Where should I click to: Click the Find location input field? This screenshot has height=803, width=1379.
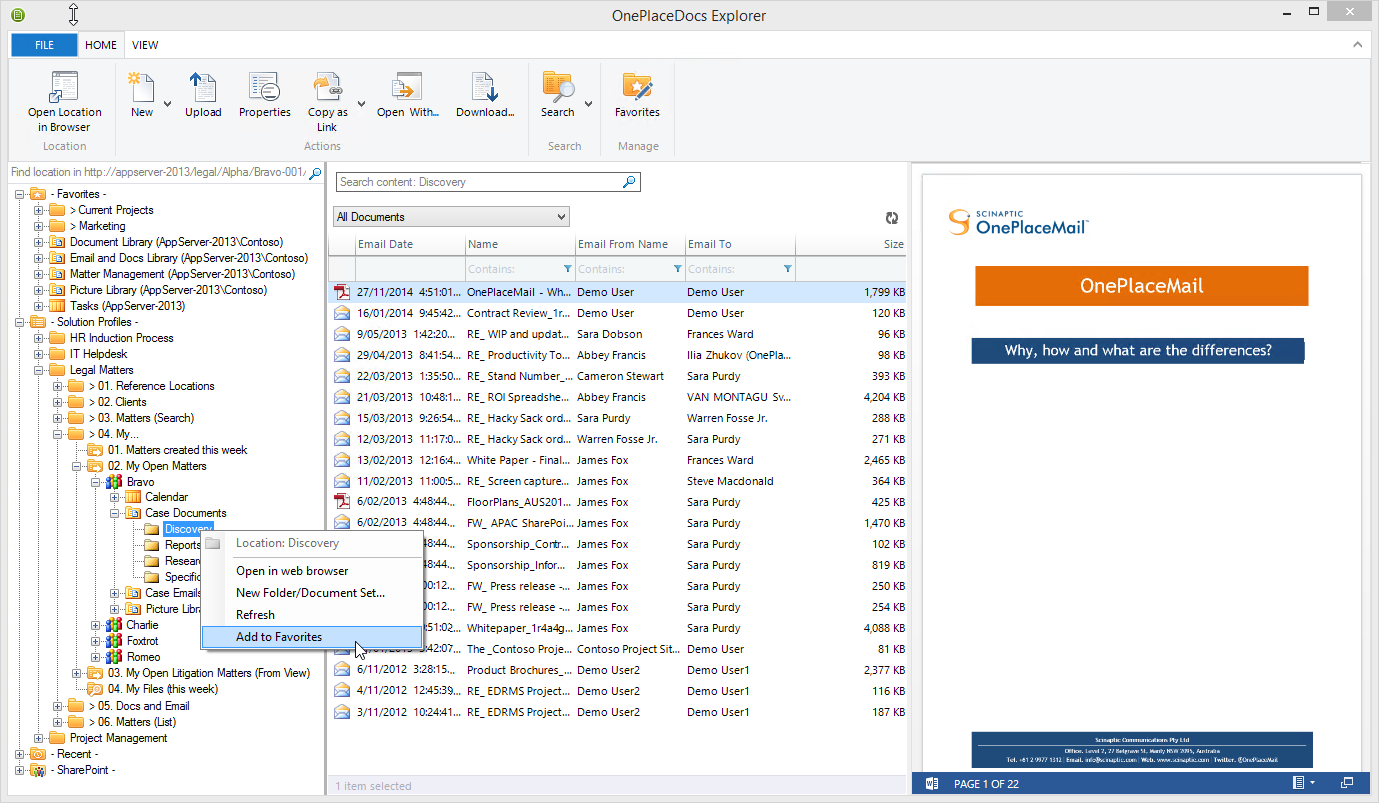157,172
